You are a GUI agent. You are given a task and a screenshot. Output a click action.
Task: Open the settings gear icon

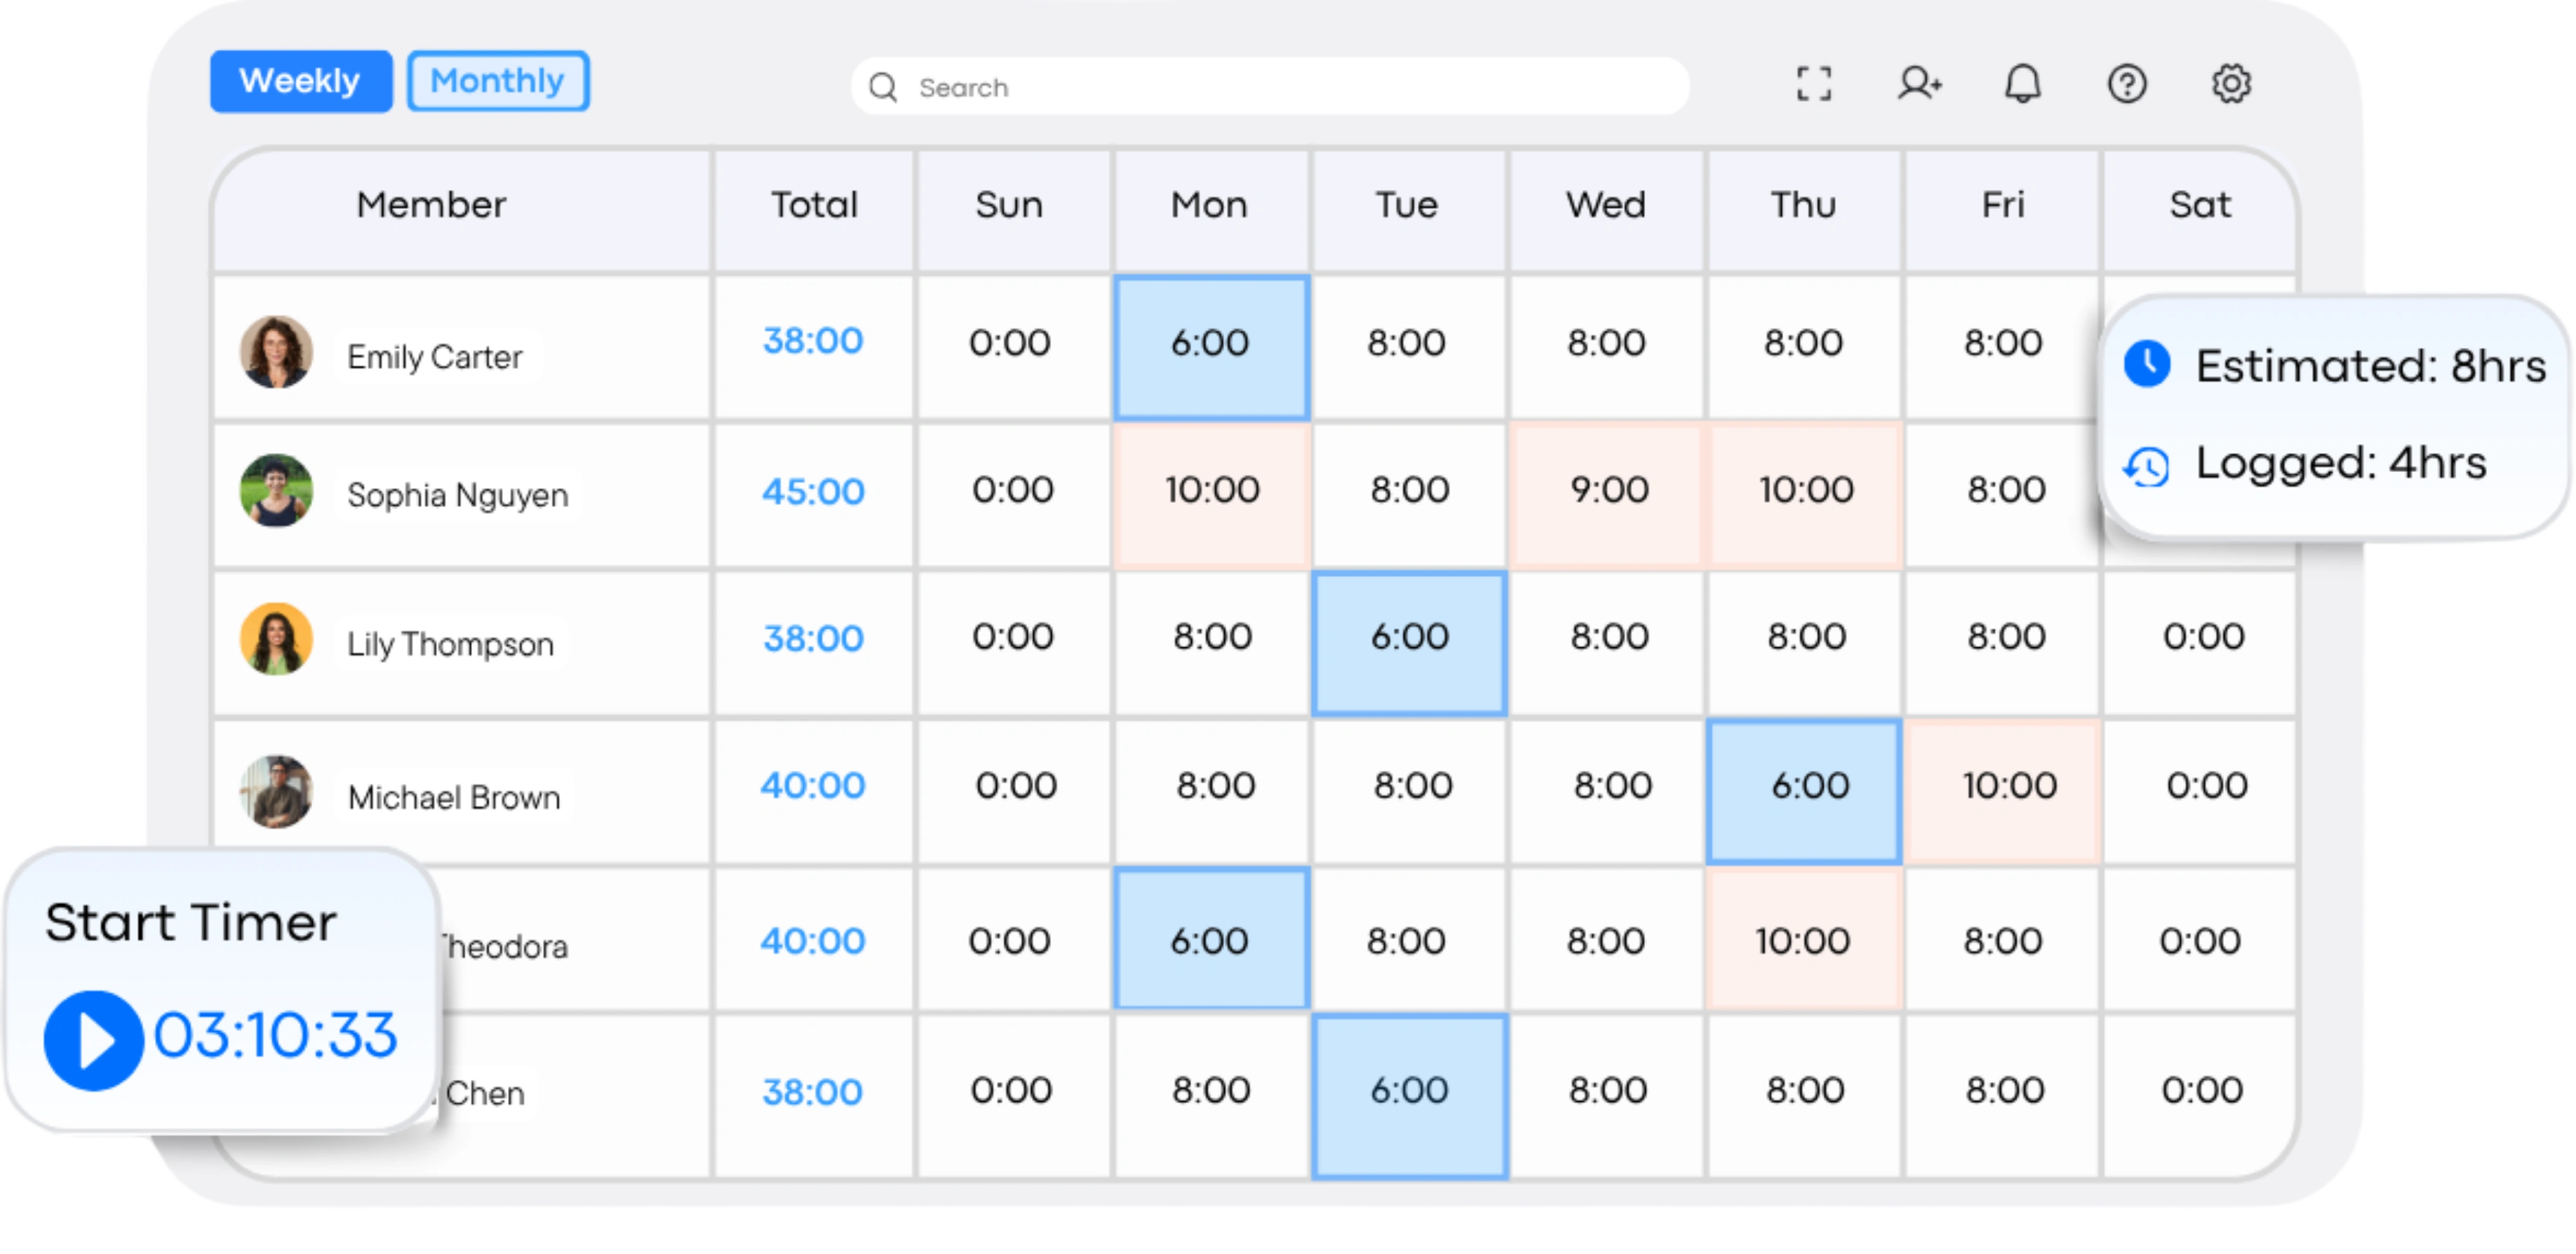click(x=2230, y=84)
